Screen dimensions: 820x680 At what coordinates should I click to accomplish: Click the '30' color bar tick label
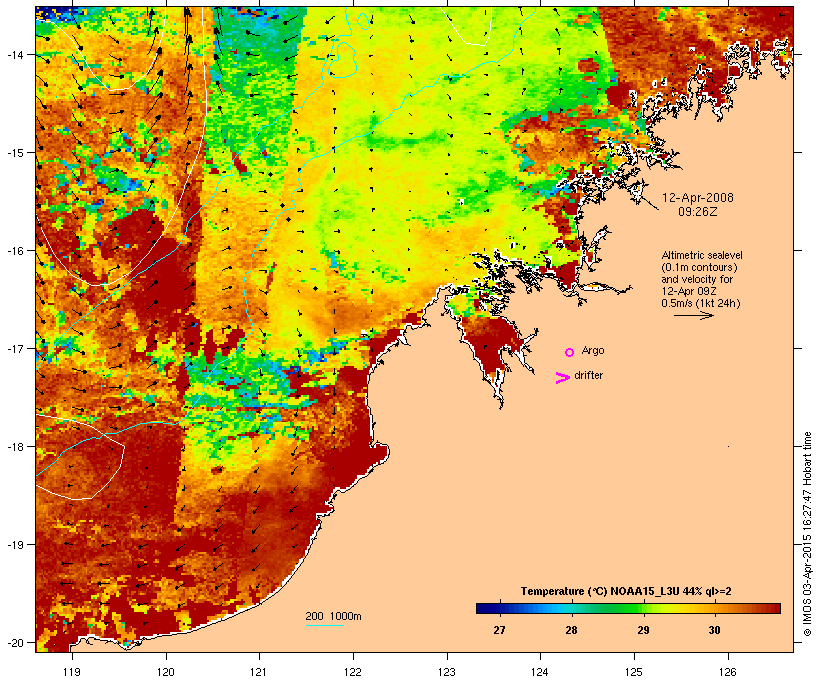[714, 630]
